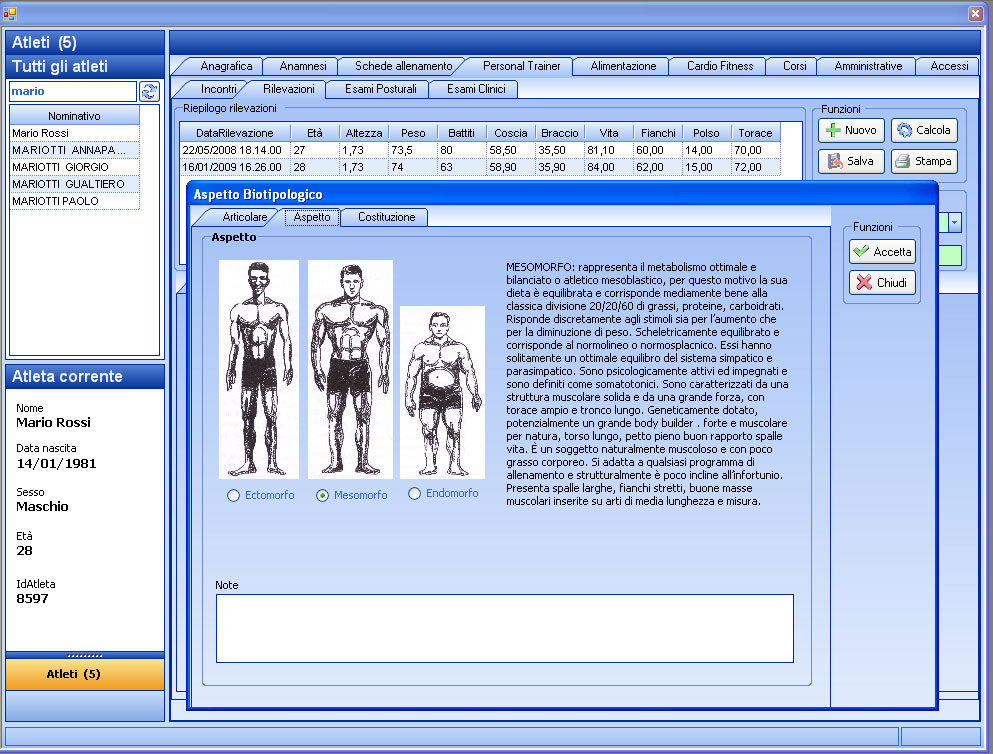993x754 pixels.
Task: Click the green color box behind dialog
Action: point(949,255)
